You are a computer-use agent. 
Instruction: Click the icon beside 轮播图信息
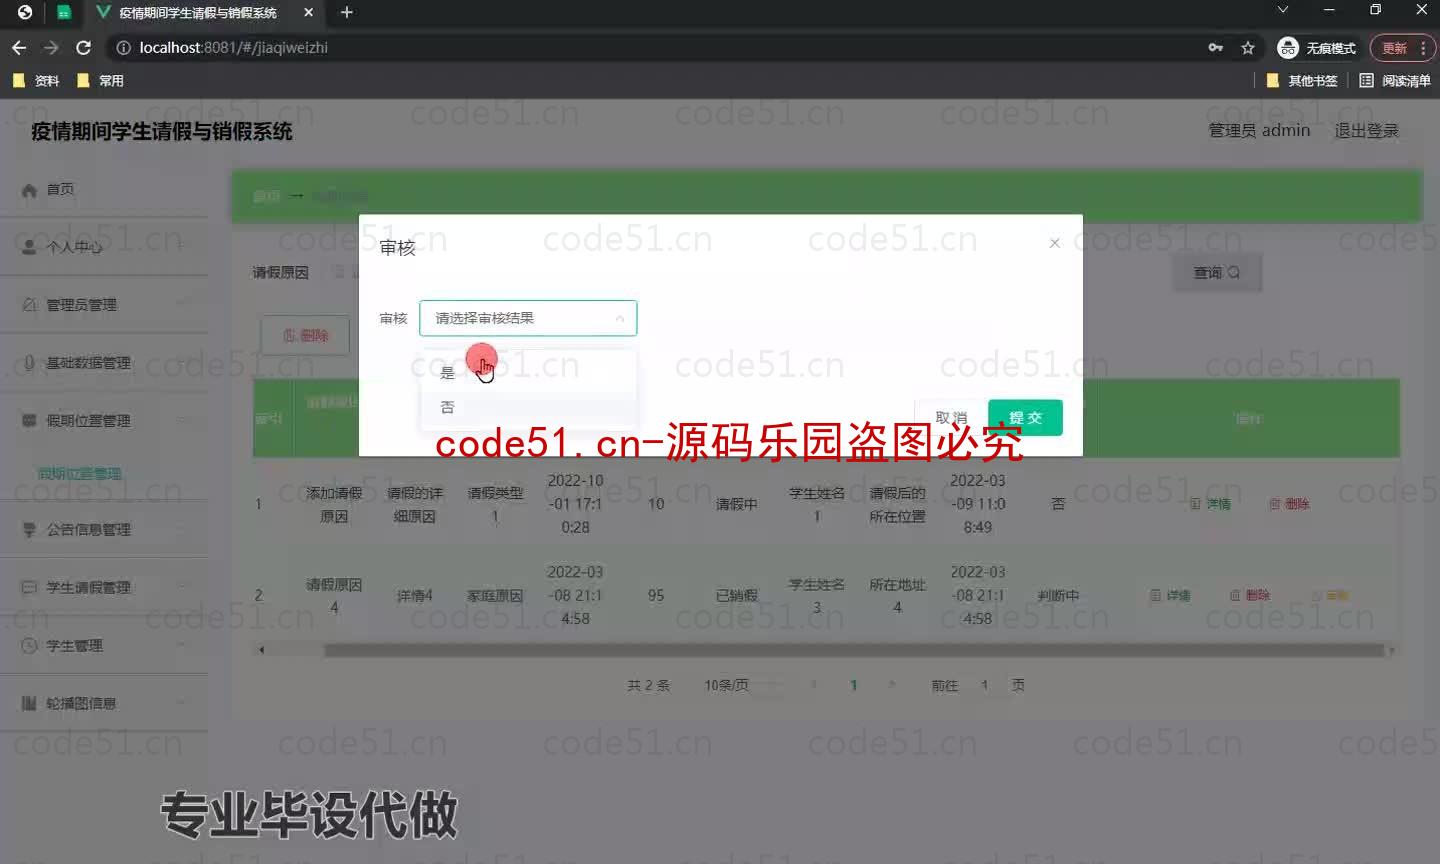(29, 704)
